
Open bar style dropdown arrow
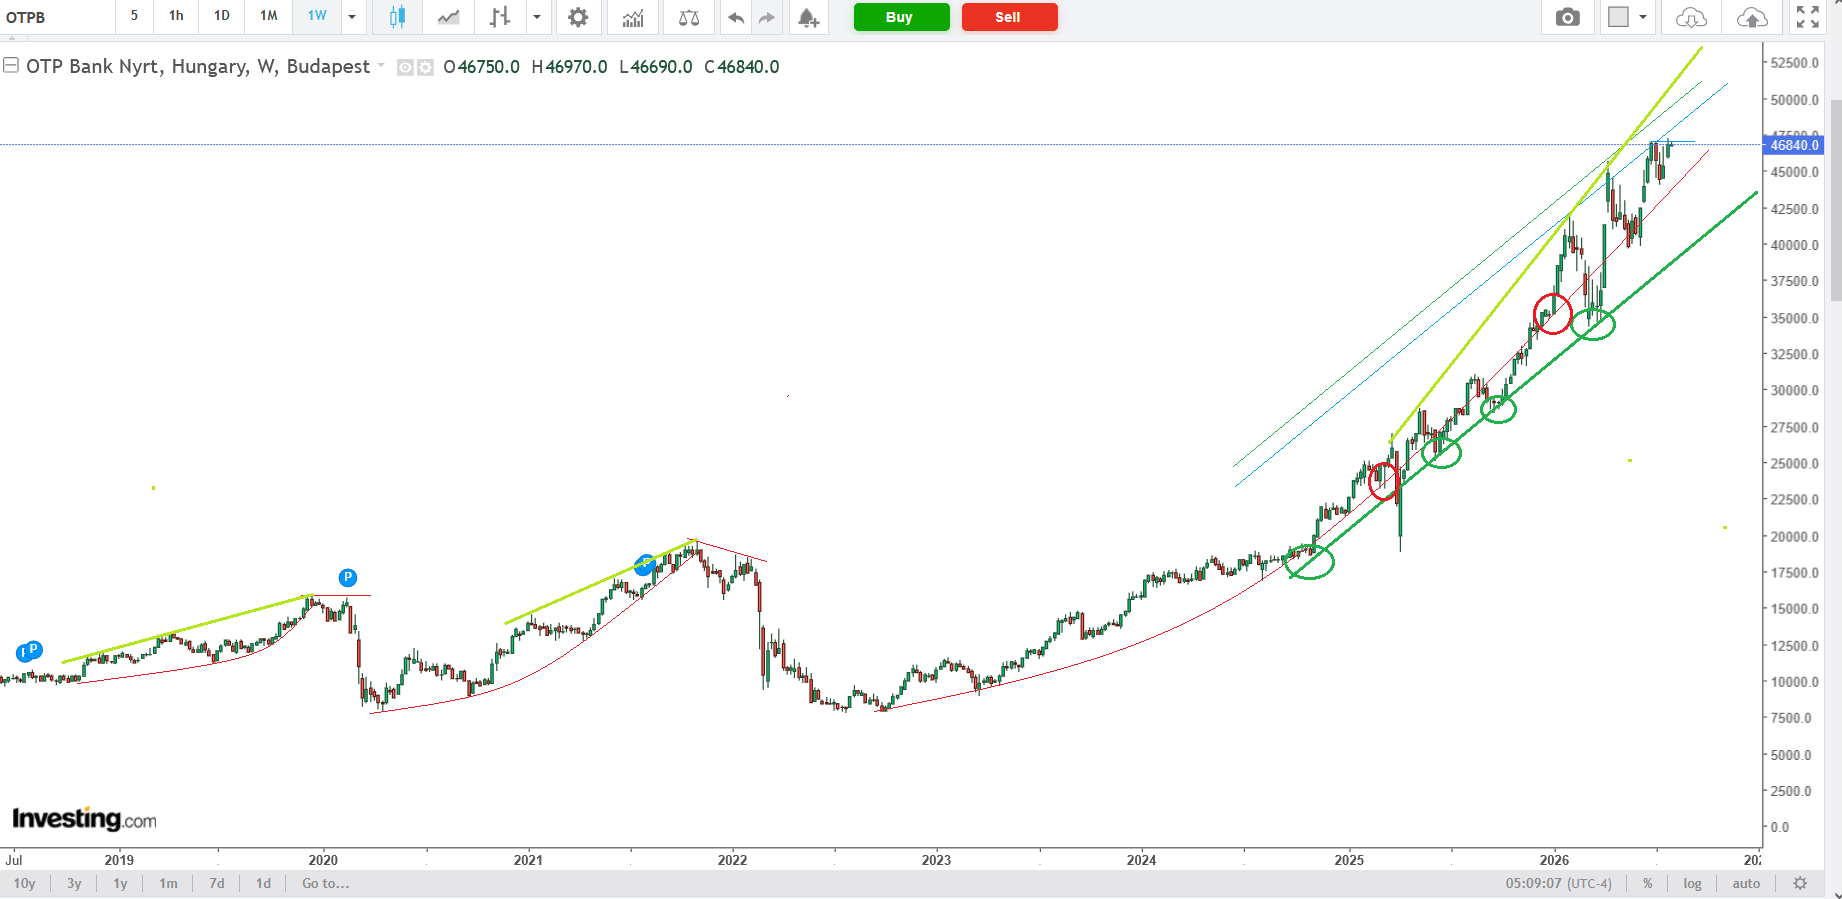(537, 17)
